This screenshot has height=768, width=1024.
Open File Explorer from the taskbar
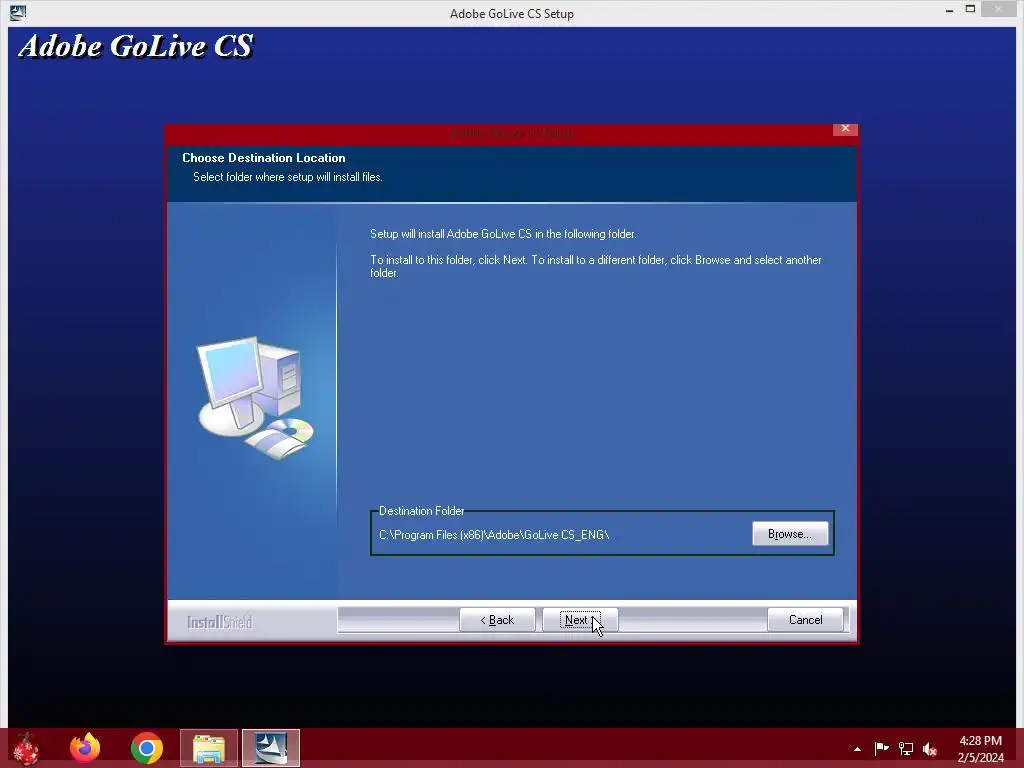click(x=209, y=748)
